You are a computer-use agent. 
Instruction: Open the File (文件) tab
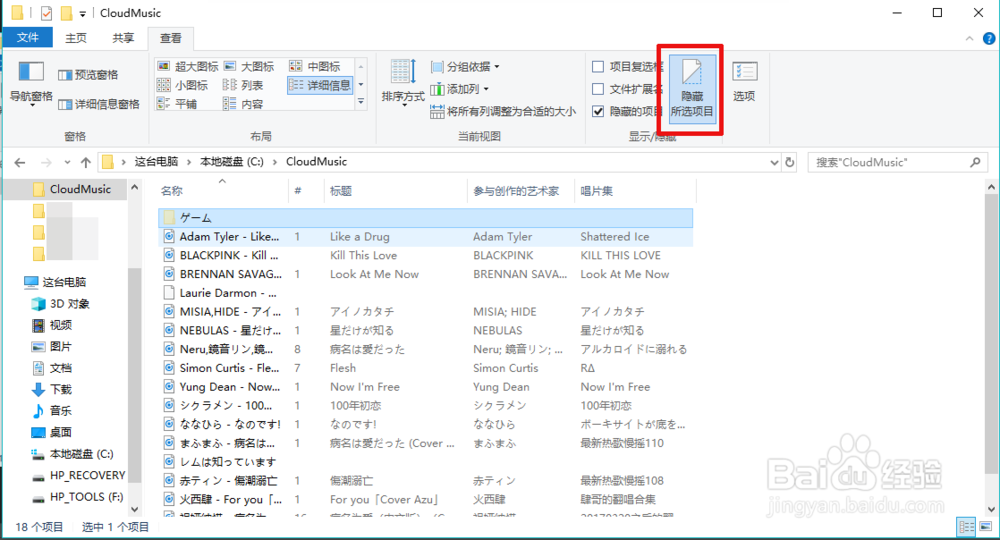(27, 38)
